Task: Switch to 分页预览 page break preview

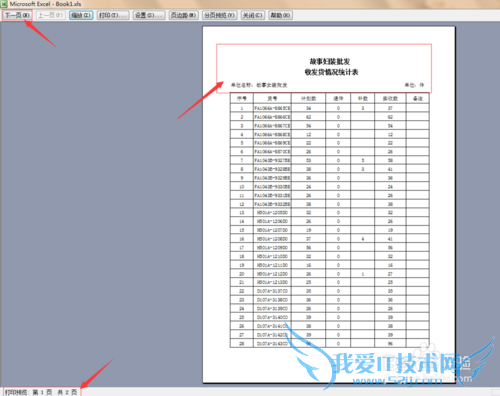Action: coord(220,15)
